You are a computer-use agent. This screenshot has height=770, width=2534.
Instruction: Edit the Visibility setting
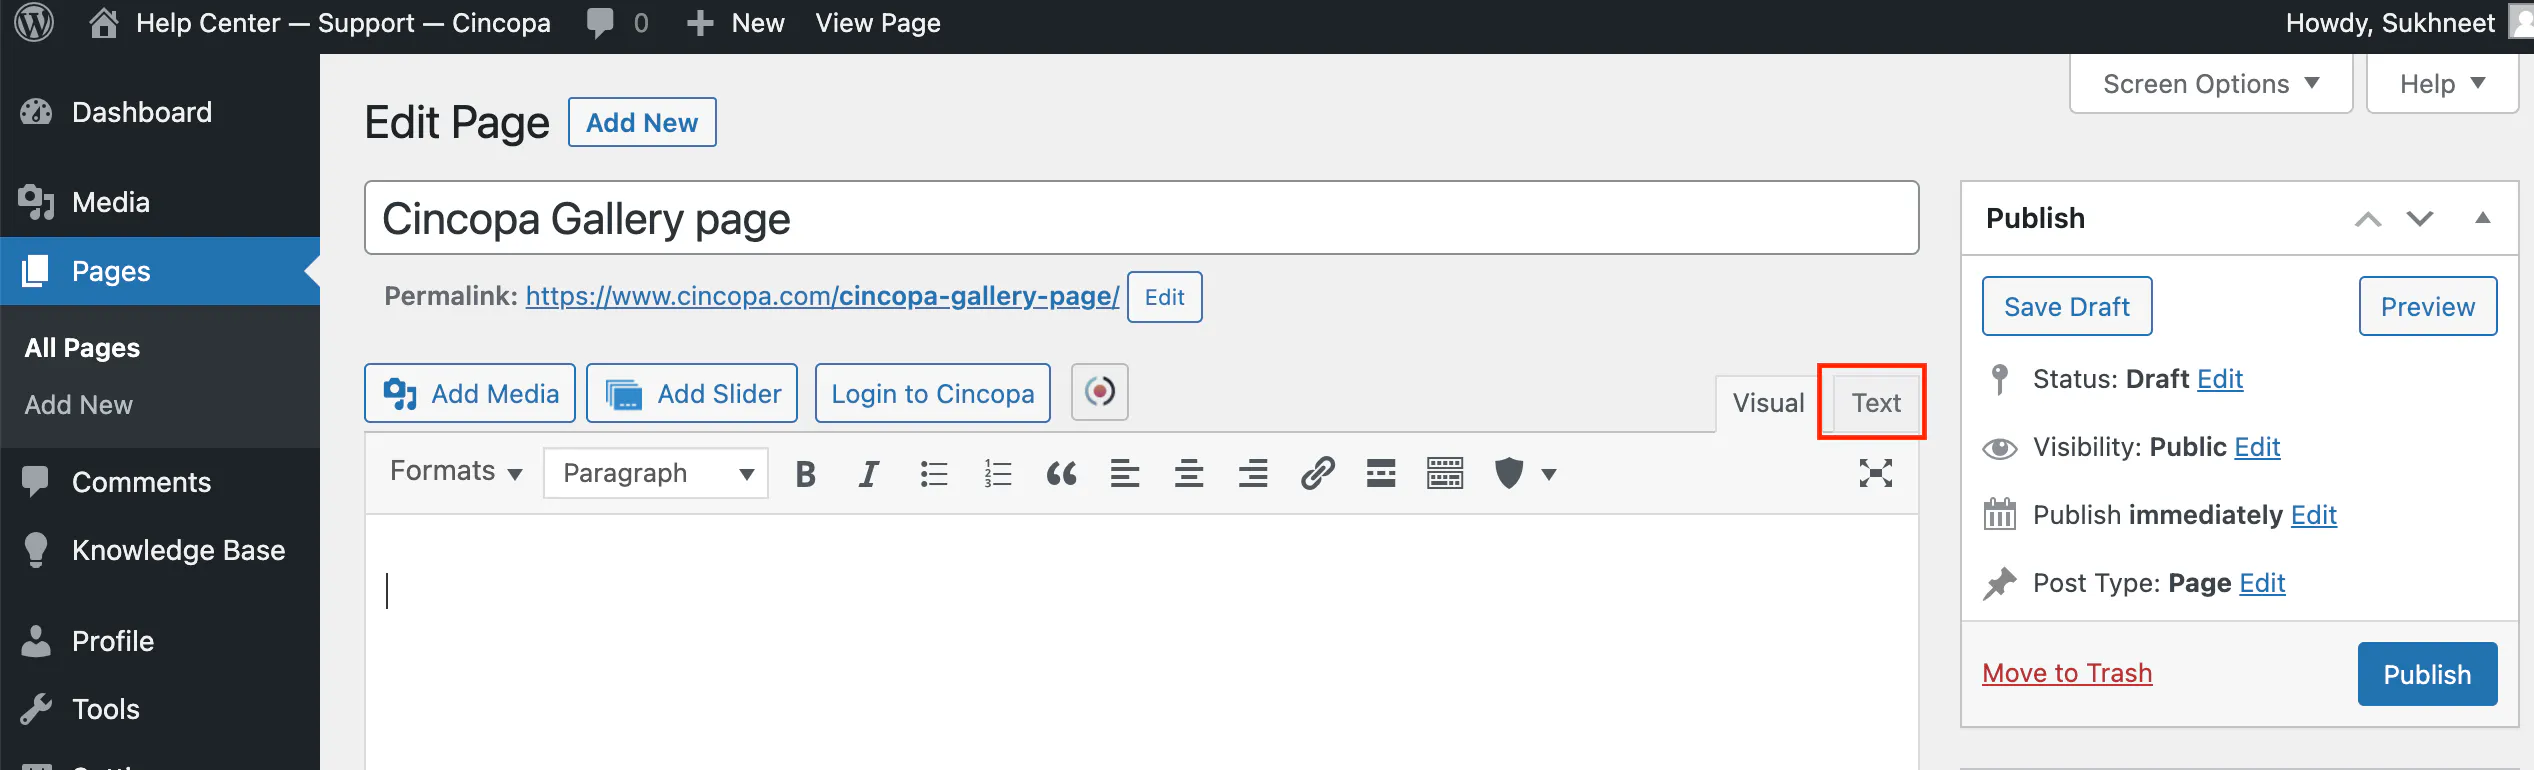point(2257,447)
